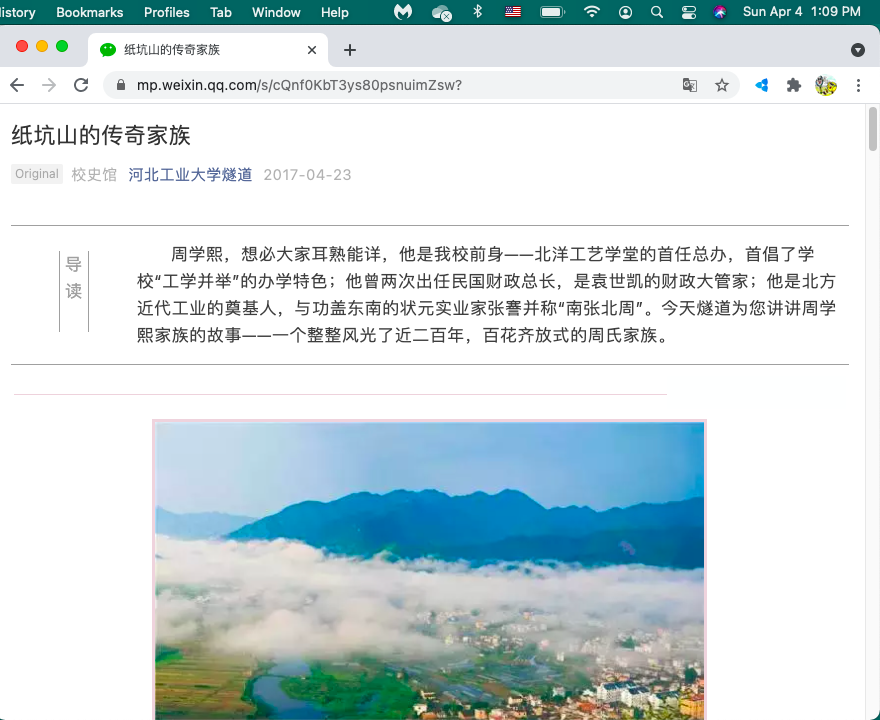This screenshot has width=880, height=720.
Task: Click the blue extension icon in toolbar
Action: [x=762, y=85]
